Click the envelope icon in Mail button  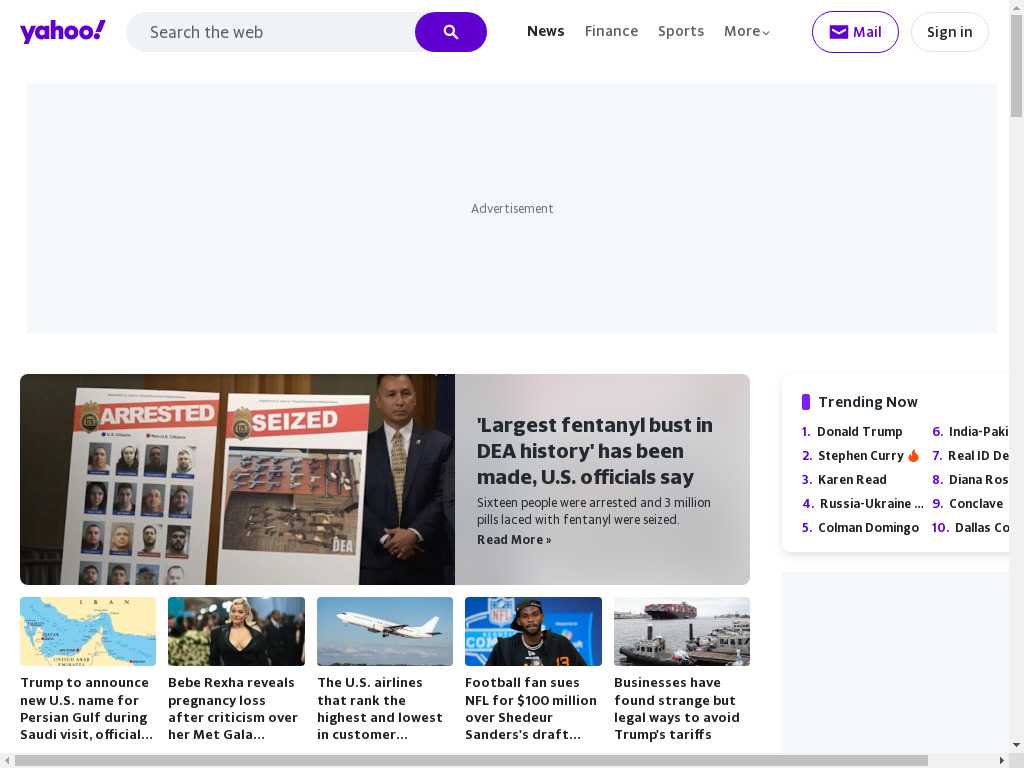click(x=839, y=32)
